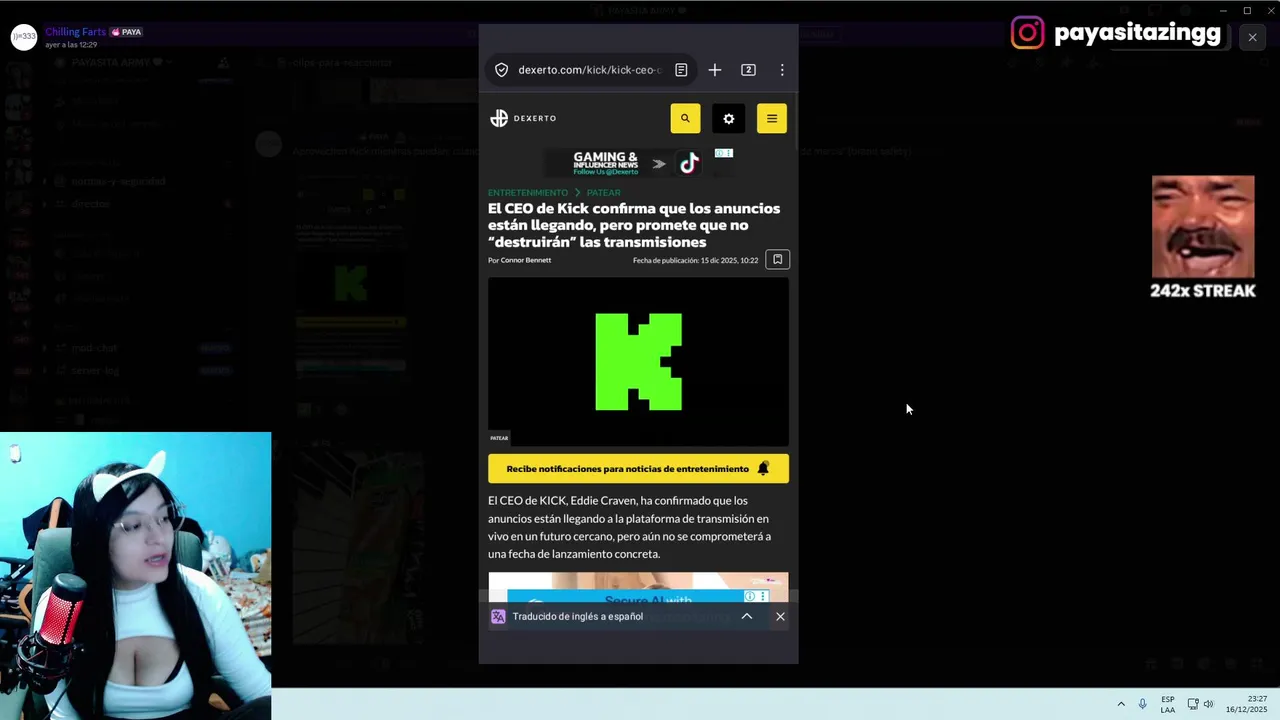Open author Connor Bennett's page
The image size is (1280, 720).
pos(525,260)
